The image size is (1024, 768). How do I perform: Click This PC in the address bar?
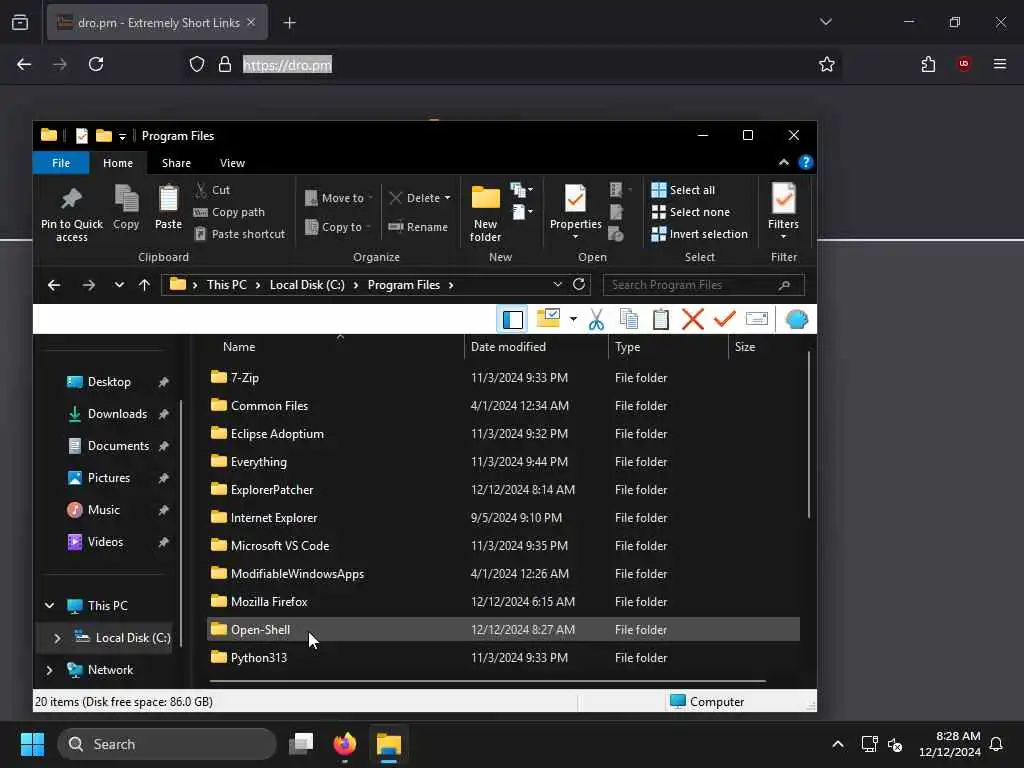click(227, 285)
